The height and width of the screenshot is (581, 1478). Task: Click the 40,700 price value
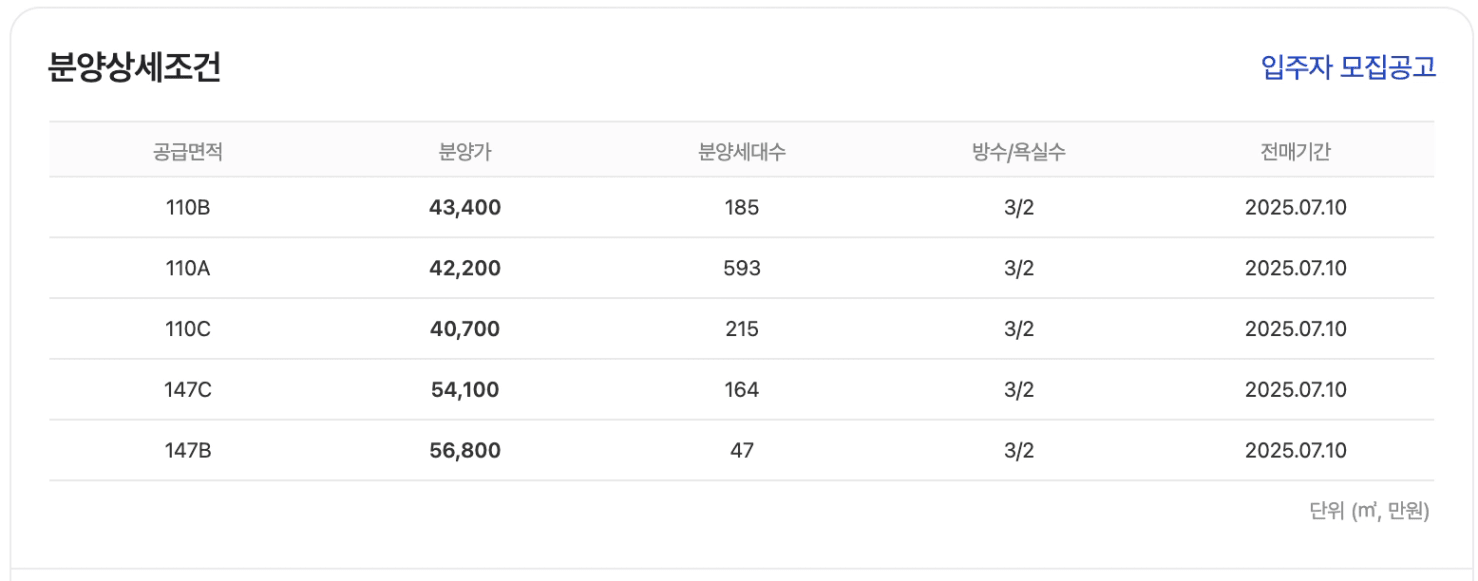(465, 329)
